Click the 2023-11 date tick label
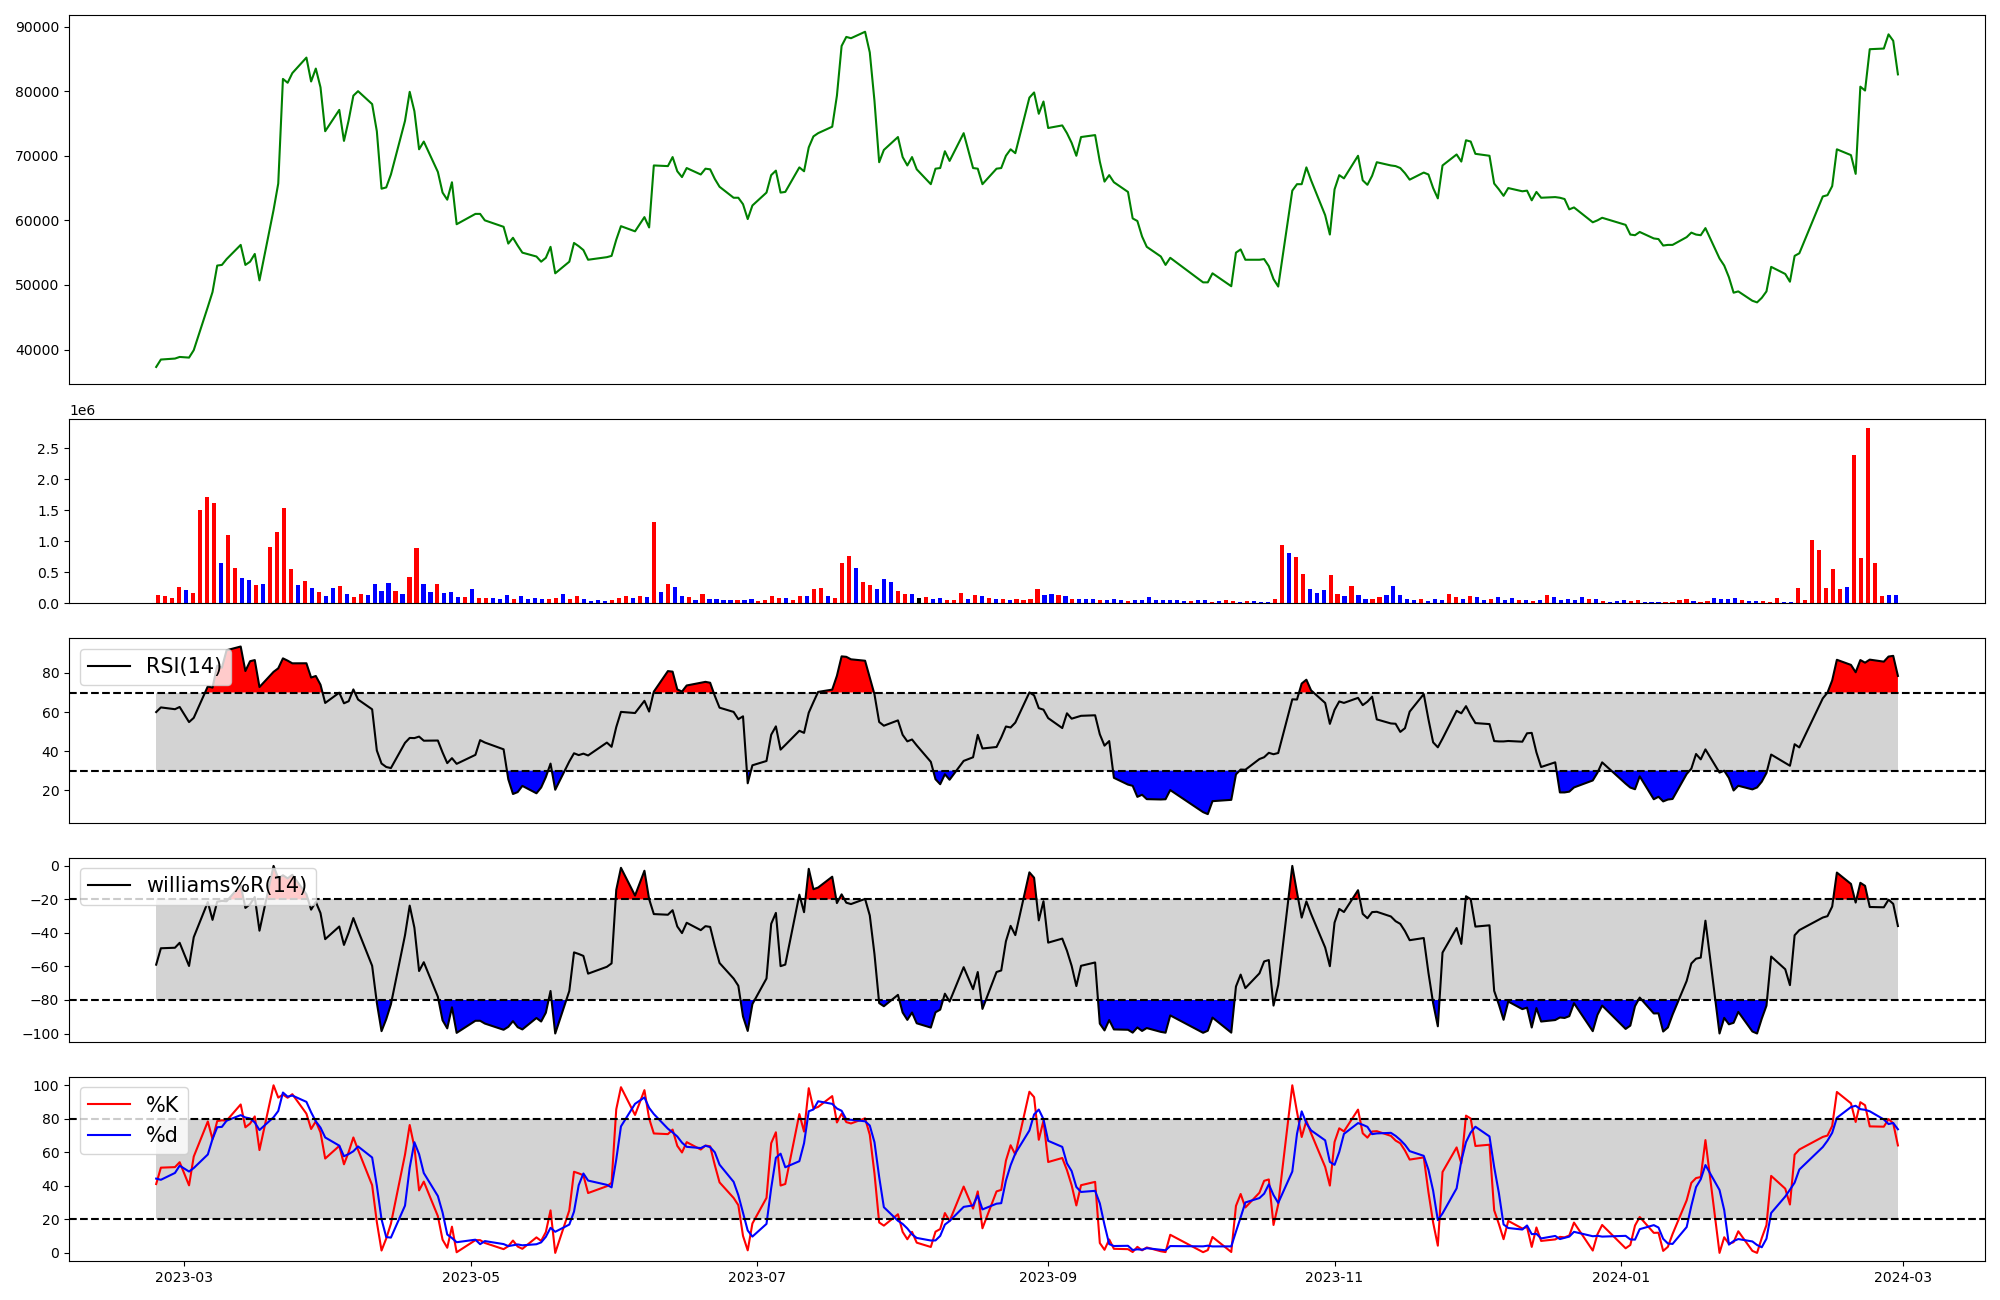This screenshot has width=2000, height=1300. click(x=1335, y=1277)
